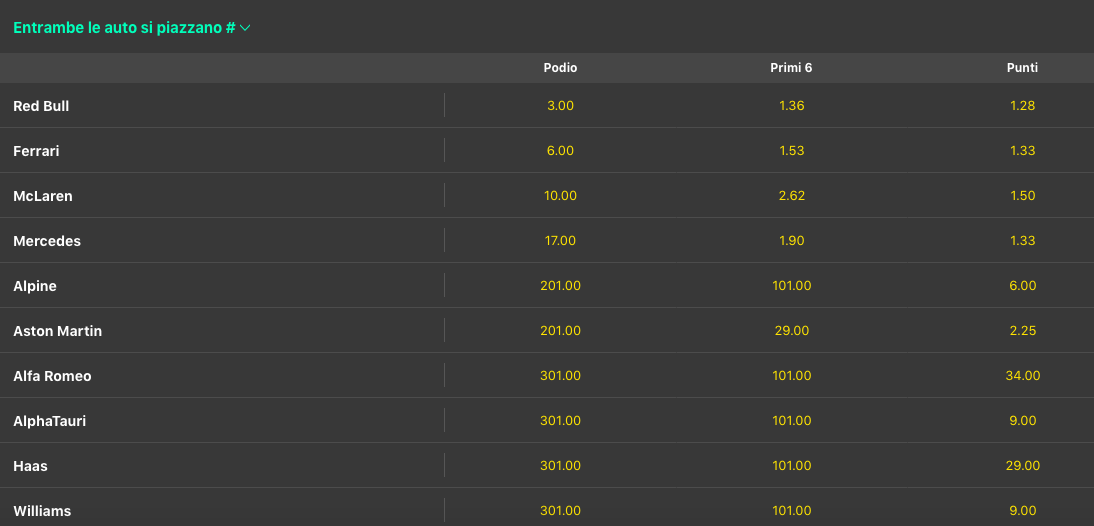Select Aston Martin Primi 6 odds 29.00
This screenshot has height=526, width=1094.
791,331
